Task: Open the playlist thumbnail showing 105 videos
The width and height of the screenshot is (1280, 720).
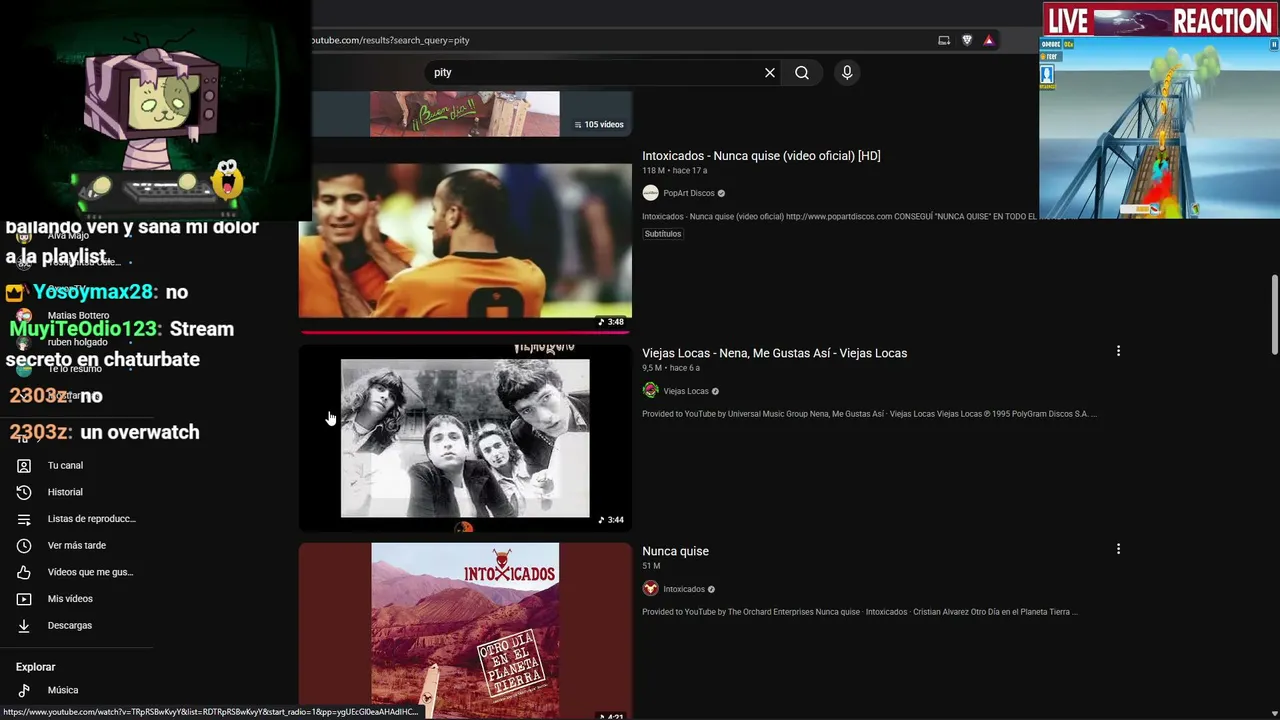Action: pyautogui.click(x=465, y=114)
